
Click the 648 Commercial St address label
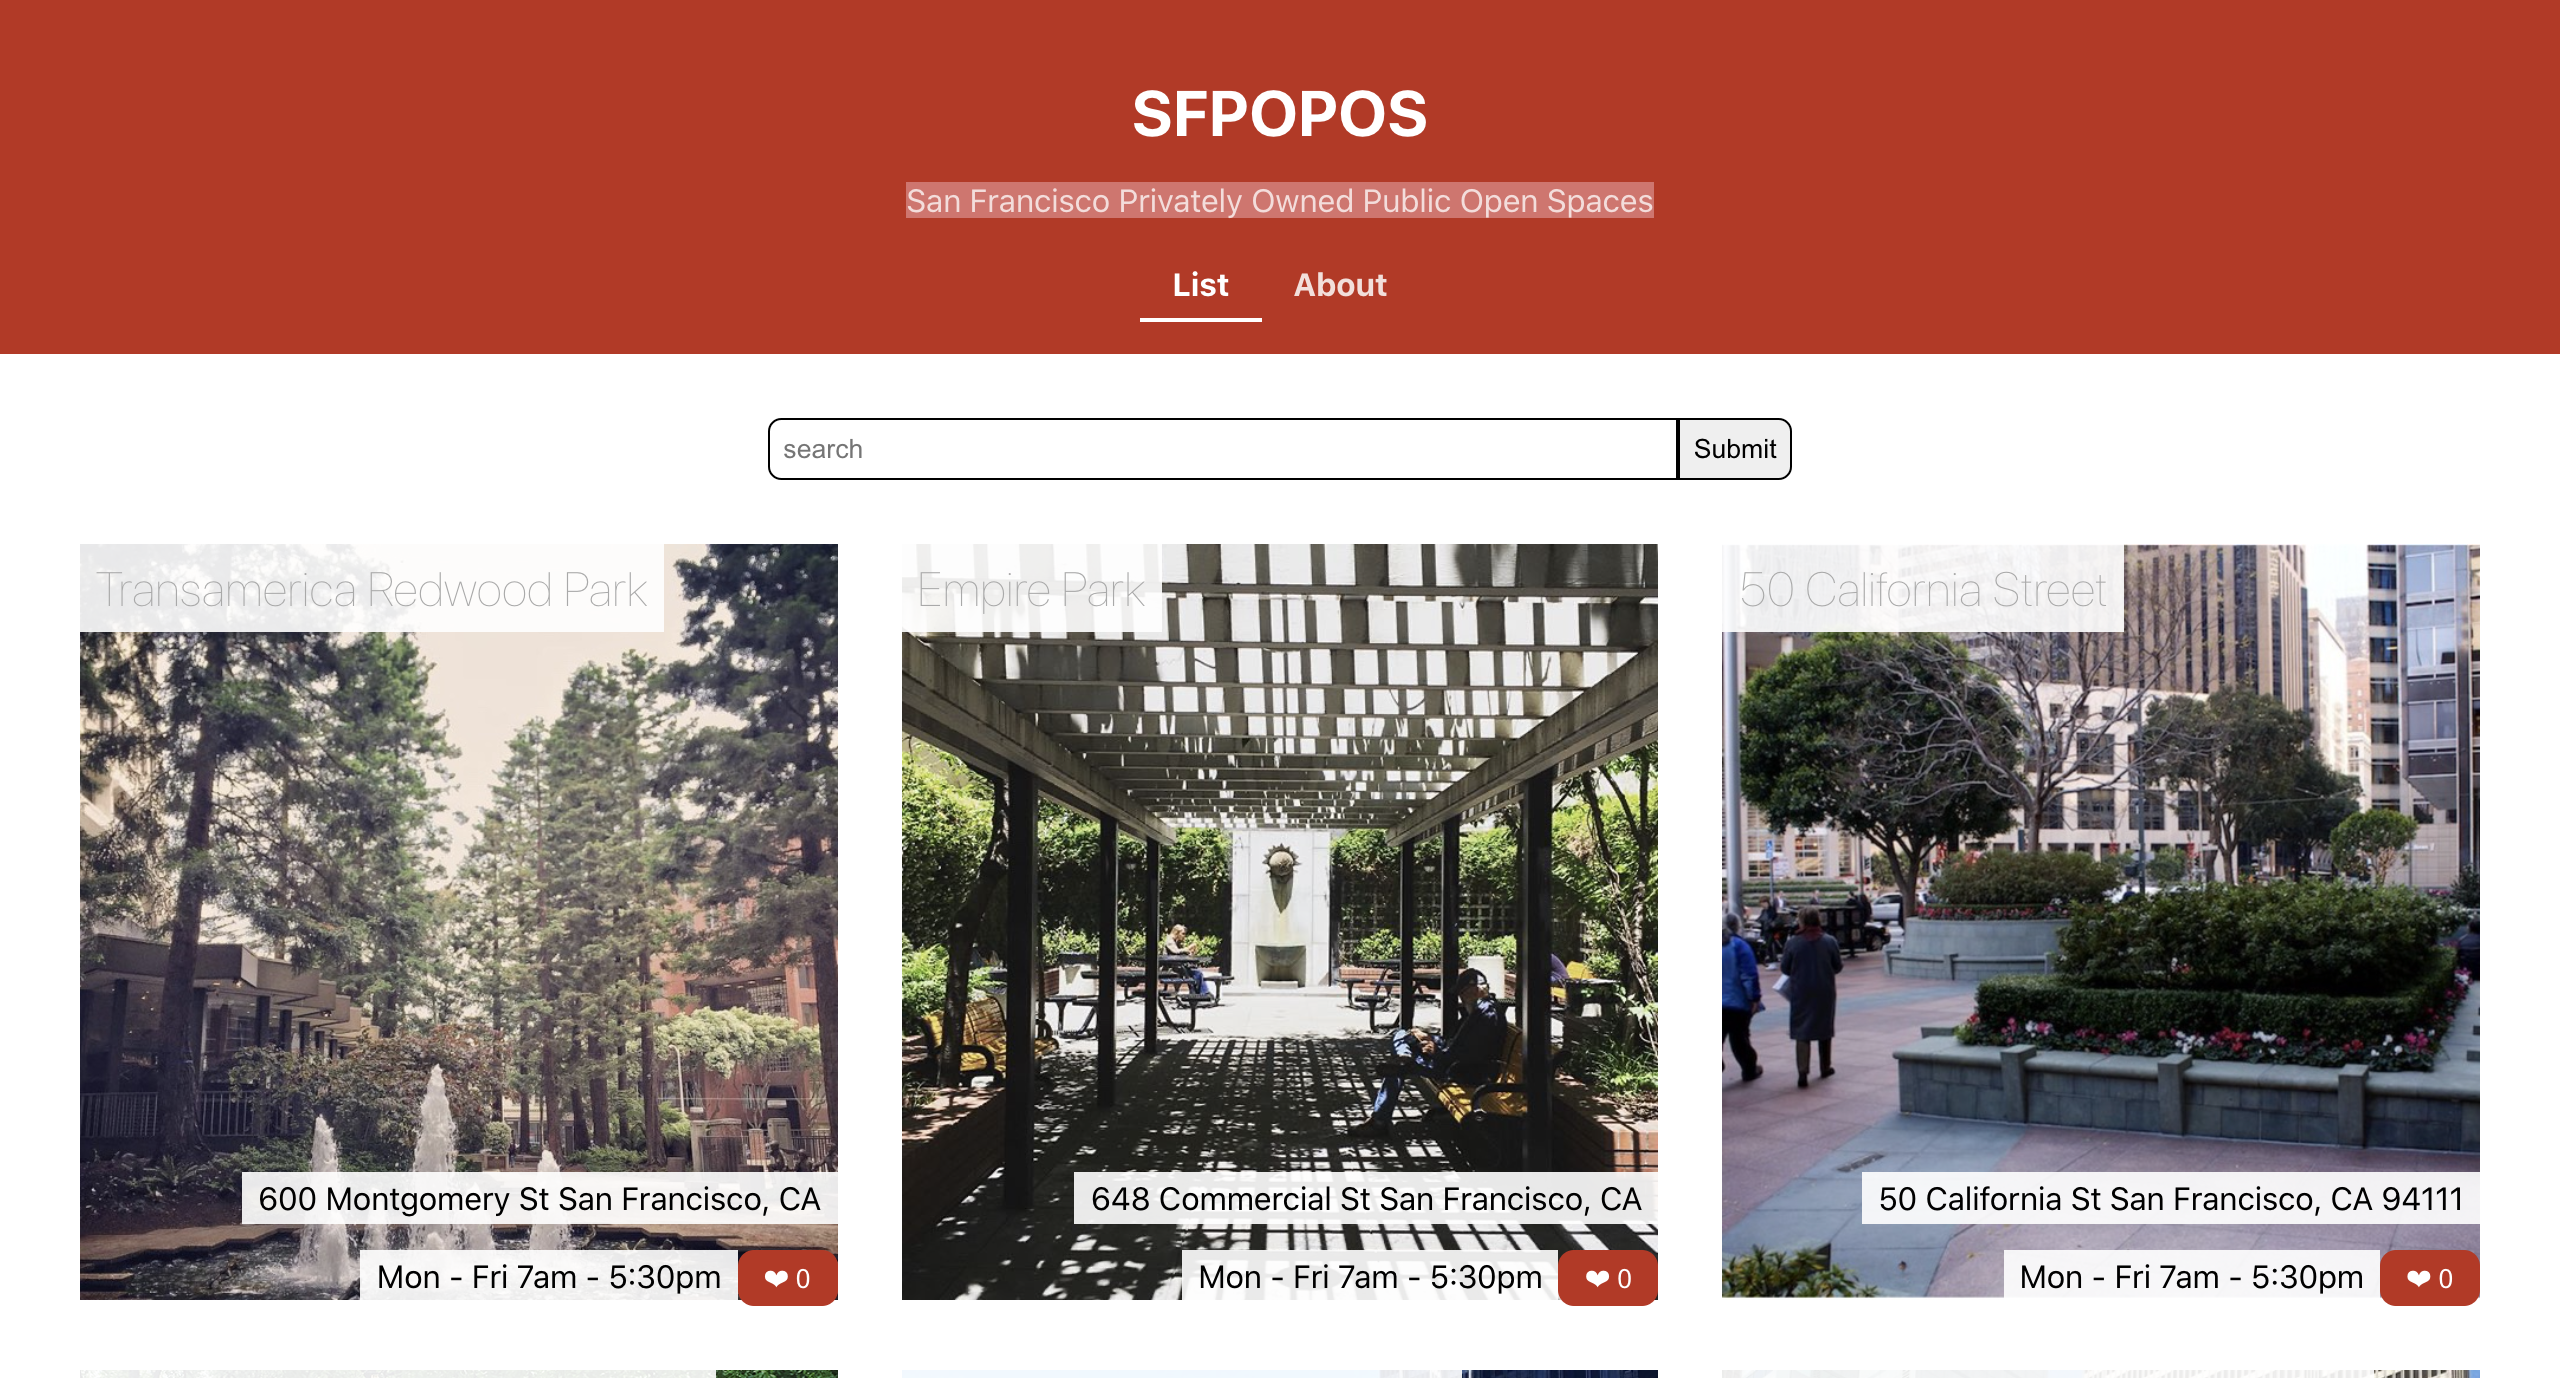[1366, 1198]
